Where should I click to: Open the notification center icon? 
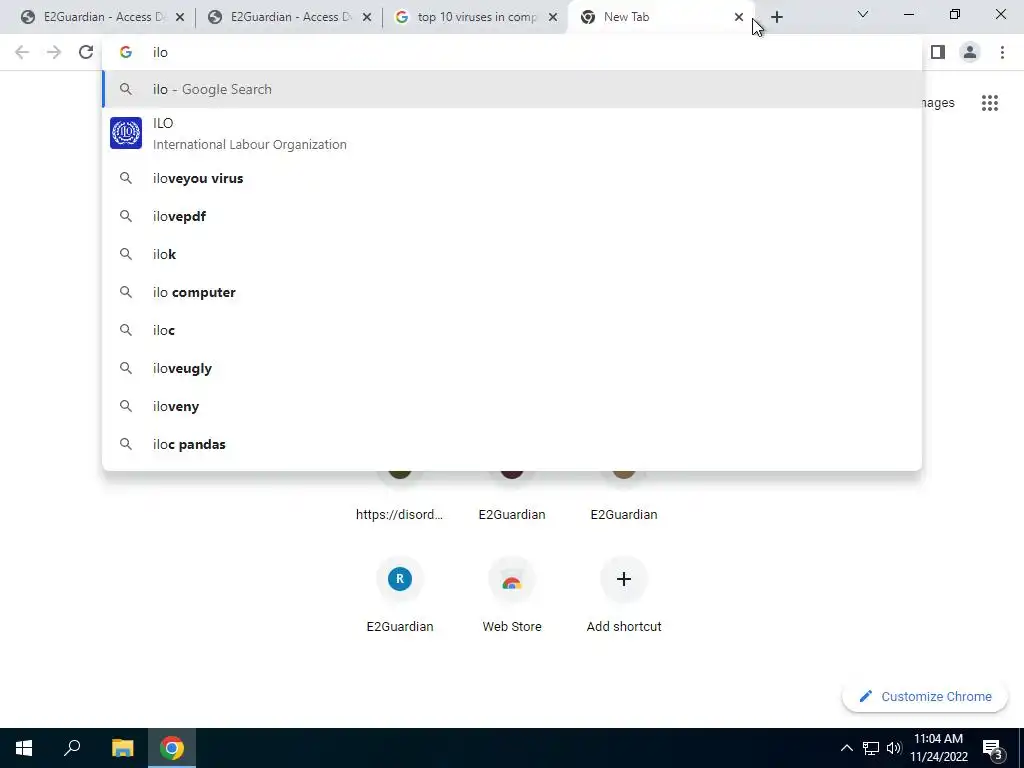point(993,749)
